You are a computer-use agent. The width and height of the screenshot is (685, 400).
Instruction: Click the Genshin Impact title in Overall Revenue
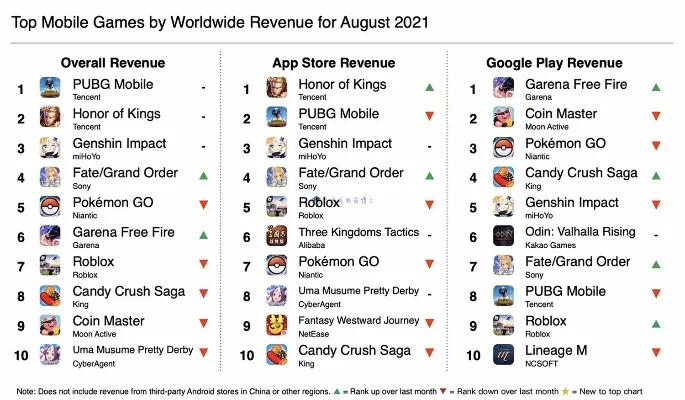point(120,144)
